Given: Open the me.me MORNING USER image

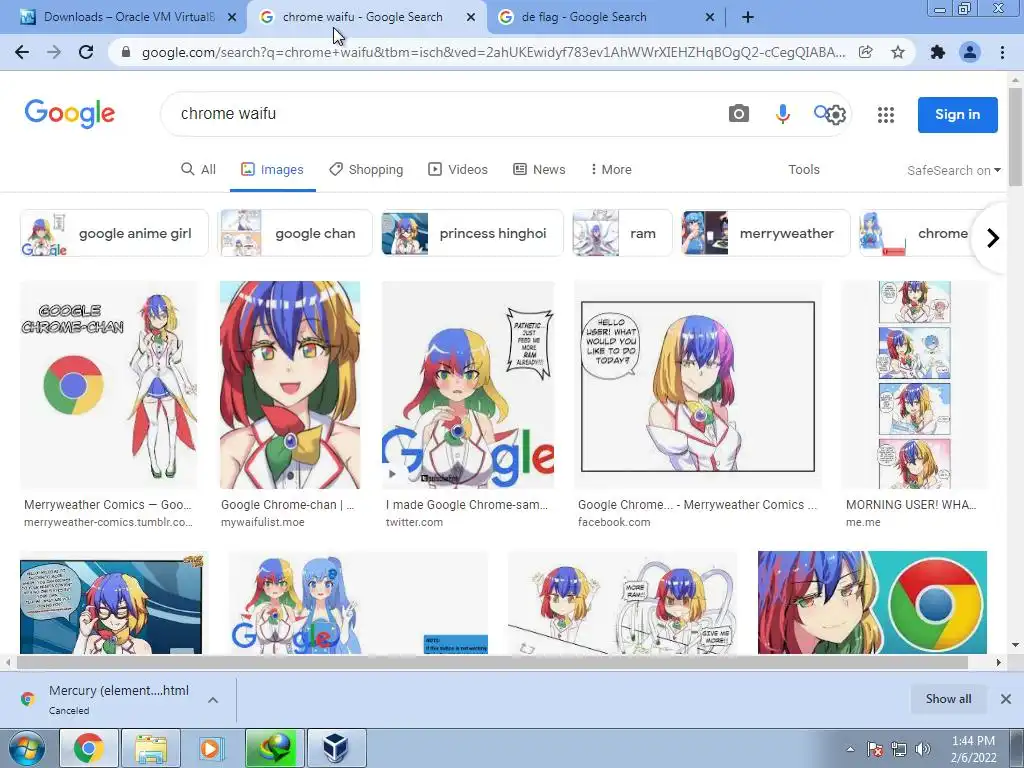Looking at the screenshot, I should (914, 385).
